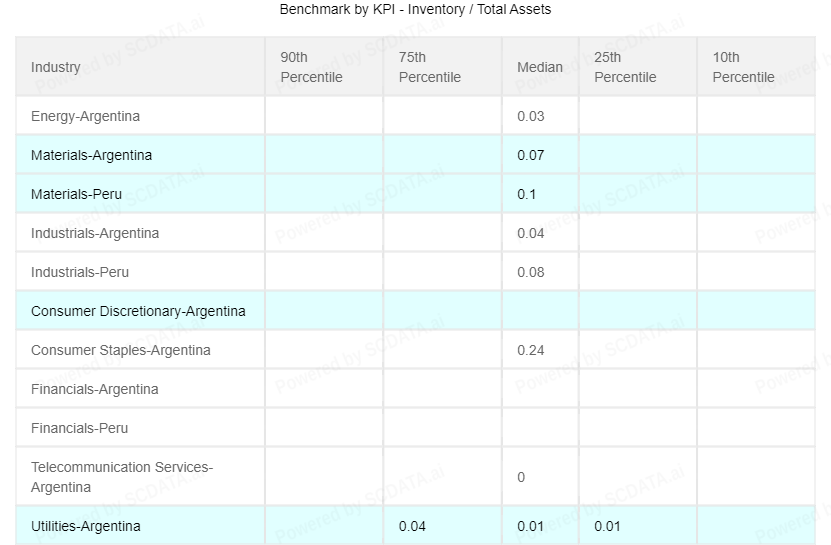The width and height of the screenshot is (831, 545).
Task: Click the Industry column header
Action: [x=56, y=67]
